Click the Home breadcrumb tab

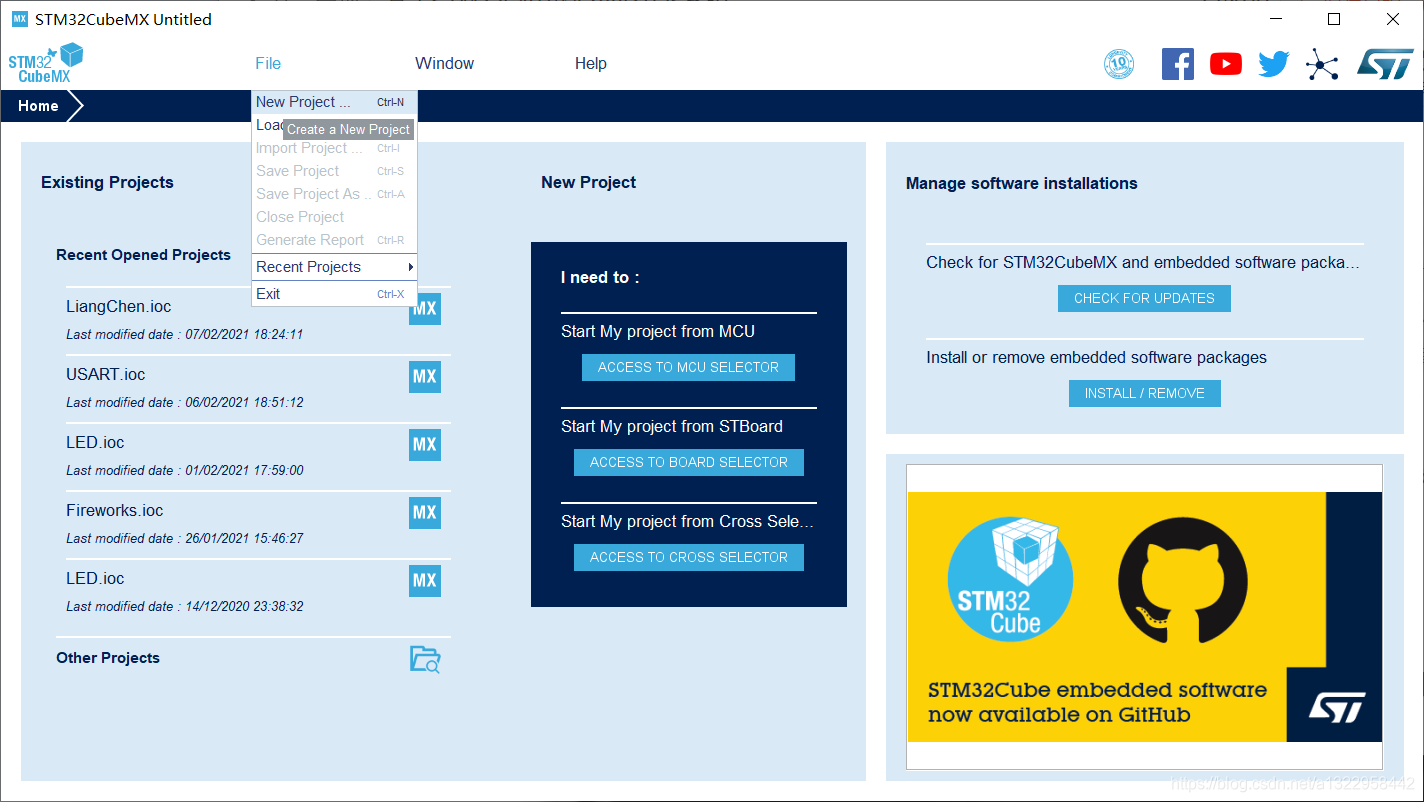point(38,106)
